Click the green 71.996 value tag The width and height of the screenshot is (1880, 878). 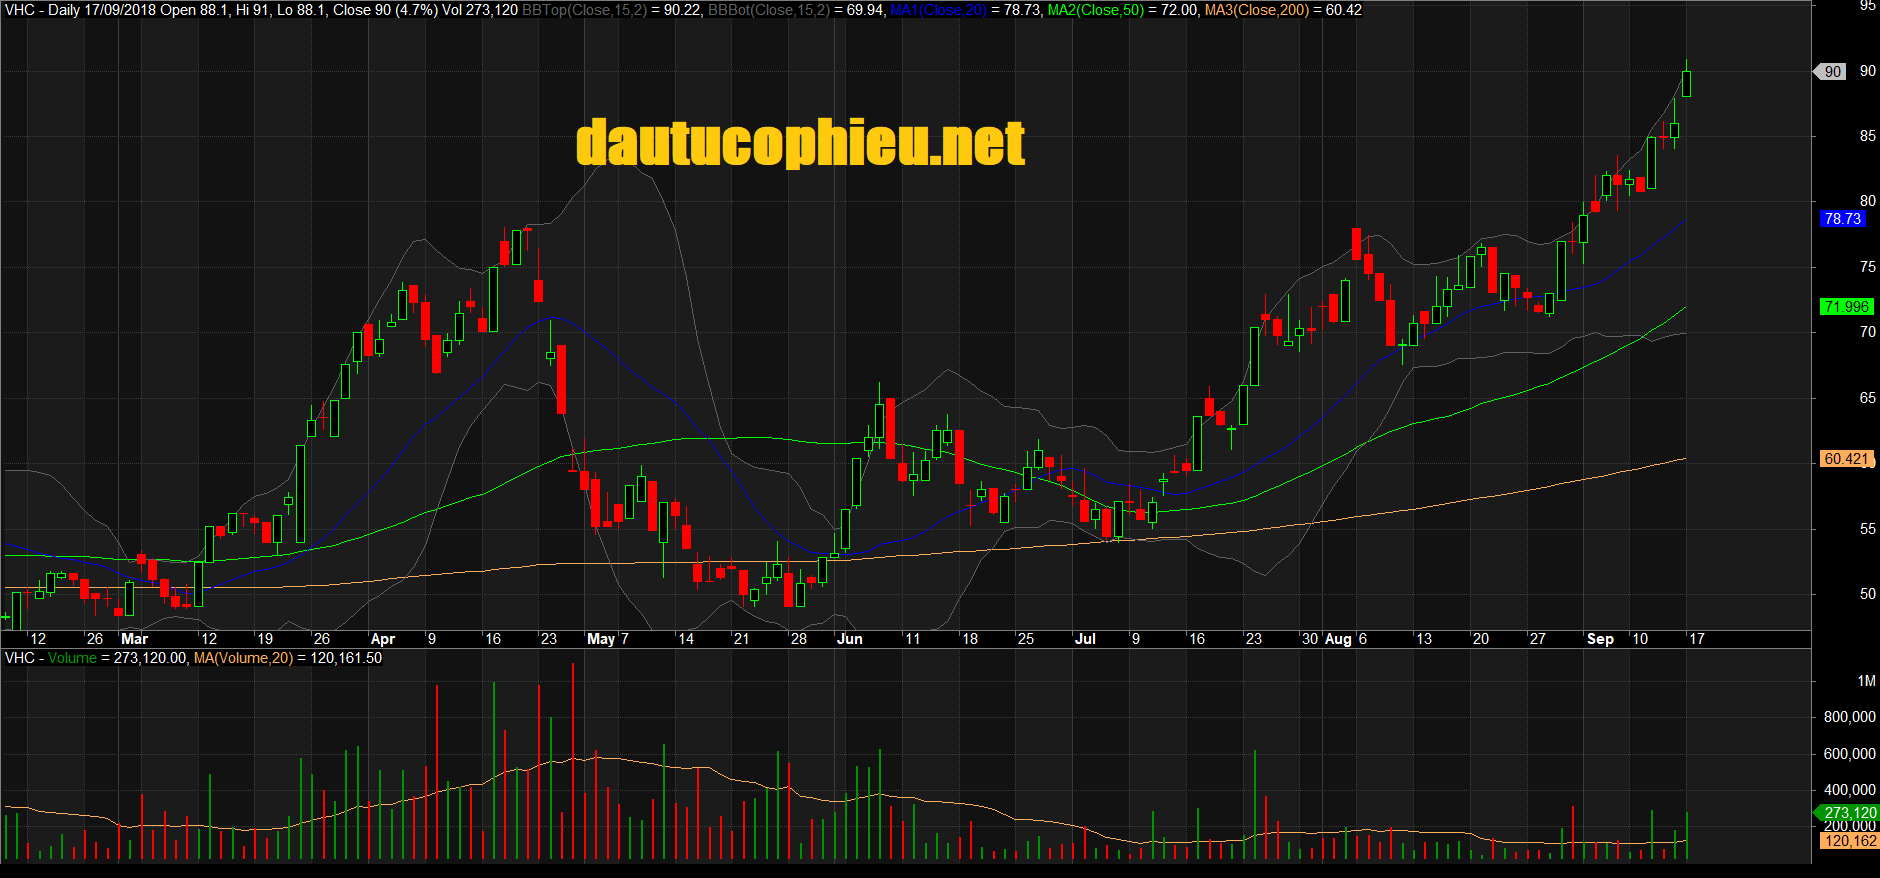[x=1845, y=307]
